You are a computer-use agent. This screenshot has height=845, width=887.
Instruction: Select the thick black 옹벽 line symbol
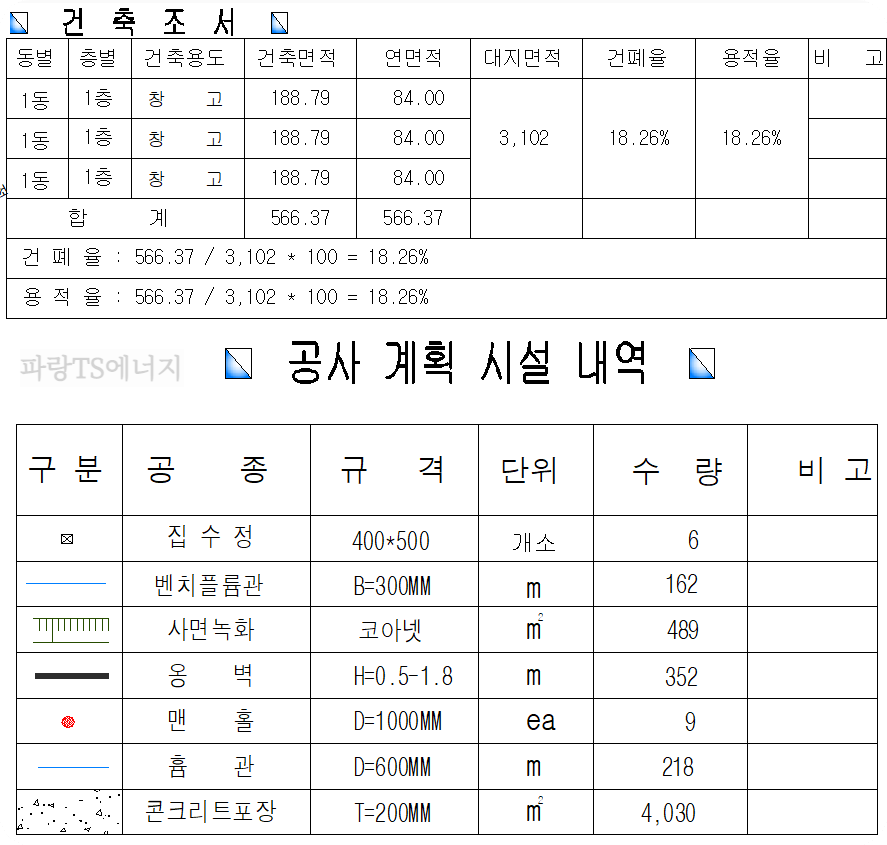[x=72, y=676]
